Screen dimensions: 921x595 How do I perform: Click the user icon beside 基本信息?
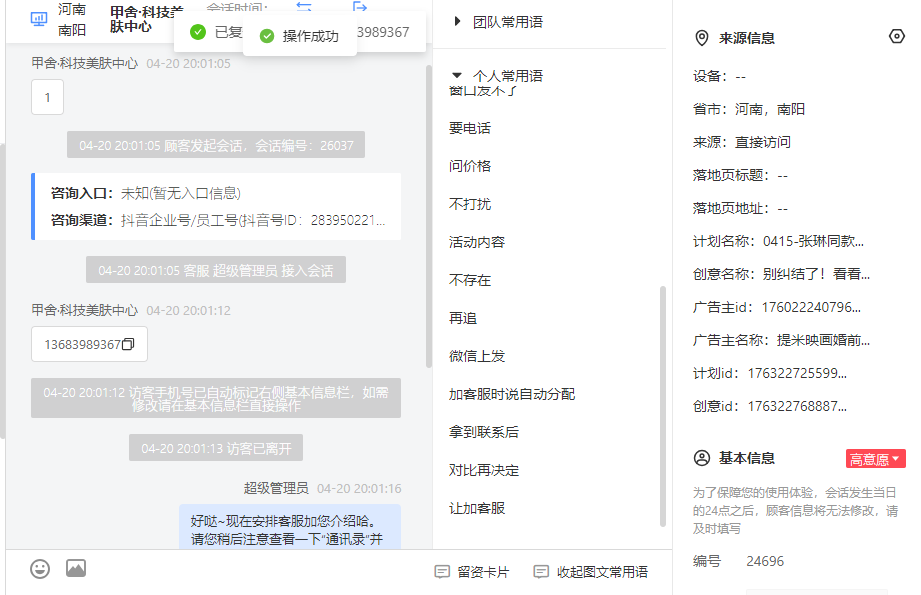coord(701,458)
